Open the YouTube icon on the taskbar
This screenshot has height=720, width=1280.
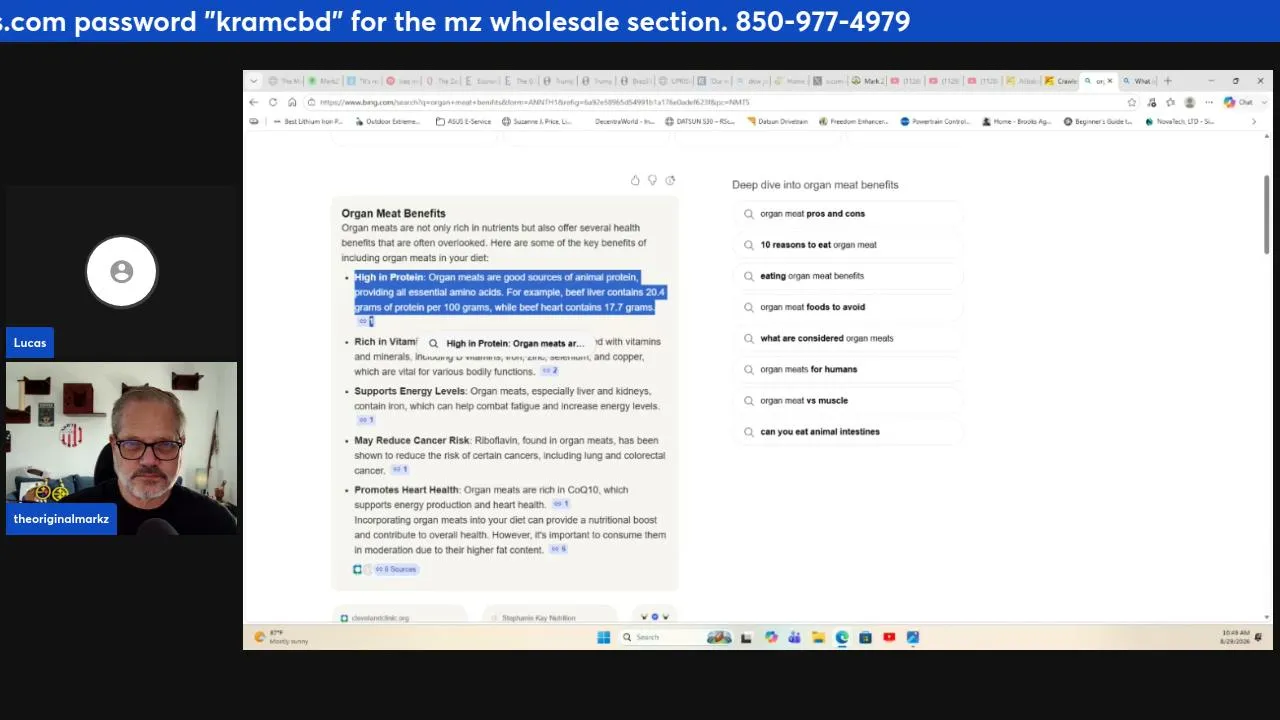(x=889, y=637)
